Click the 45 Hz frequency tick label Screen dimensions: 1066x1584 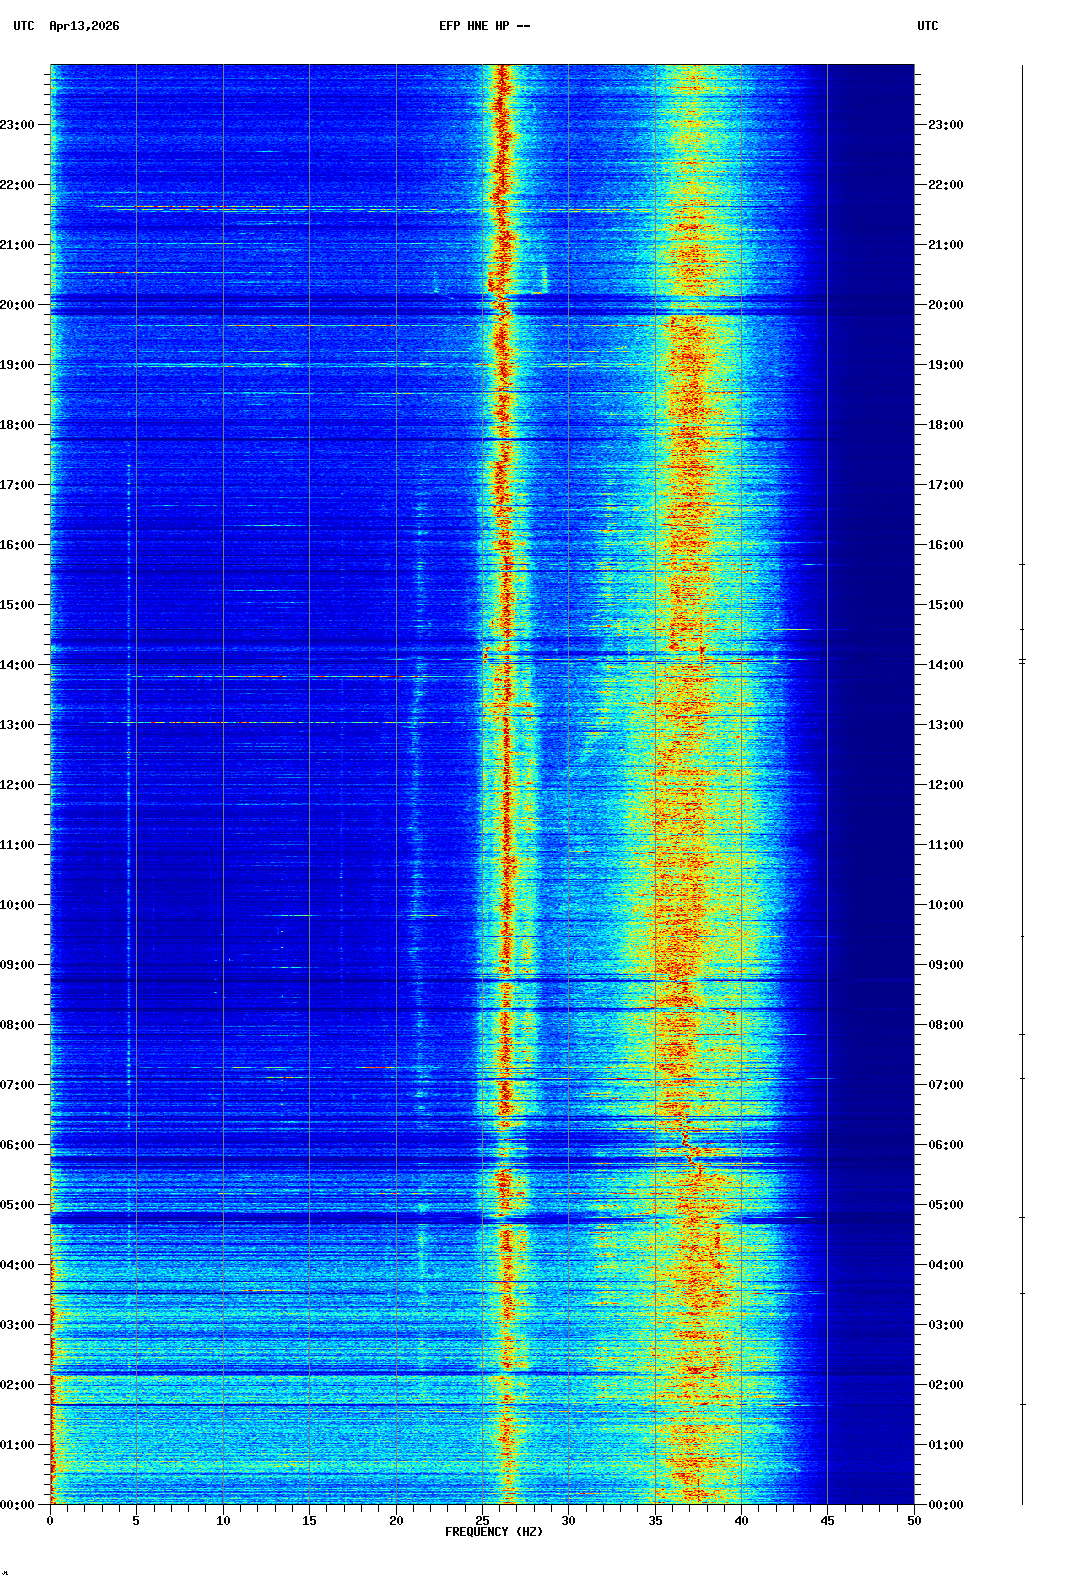click(x=827, y=1521)
